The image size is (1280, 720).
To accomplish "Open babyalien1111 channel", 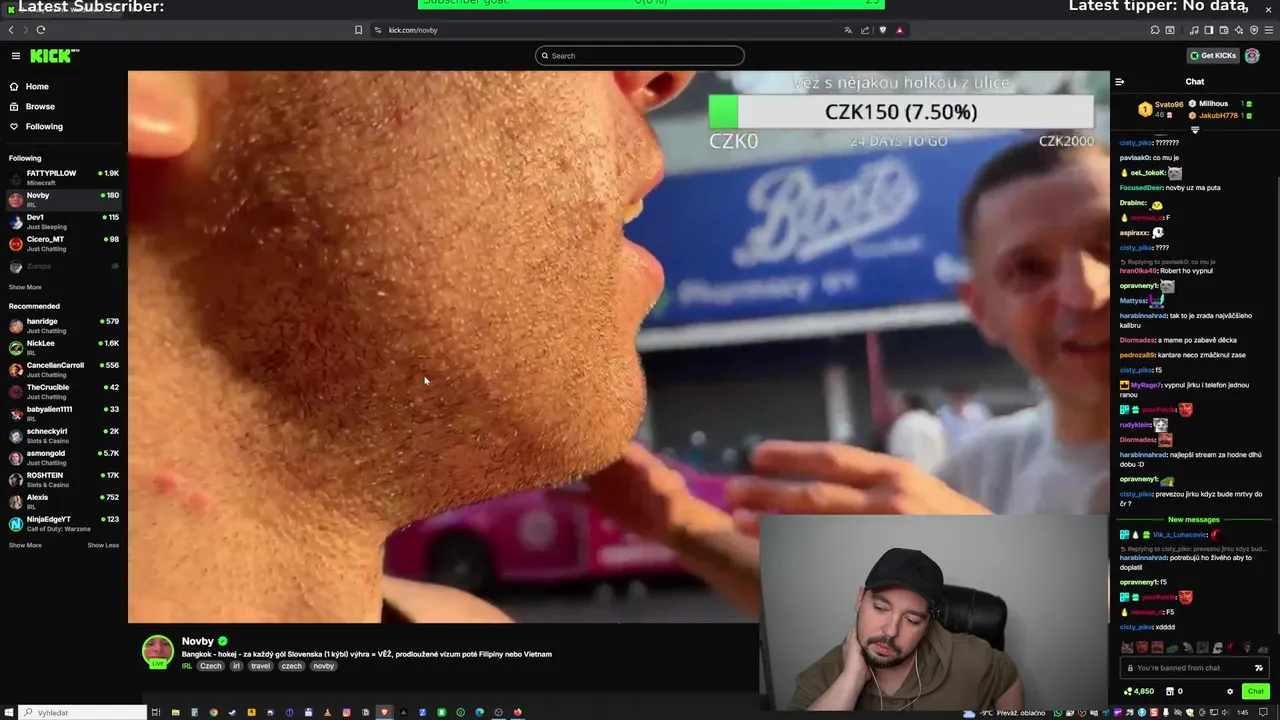I will (x=64, y=413).
